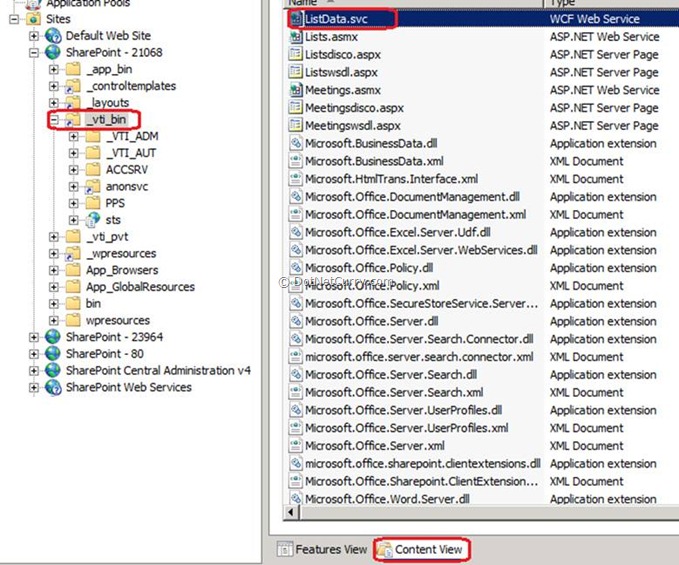
Task: Click the SharePoint - 21068 globe icon
Action: pyautogui.click(x=53, y=52)
